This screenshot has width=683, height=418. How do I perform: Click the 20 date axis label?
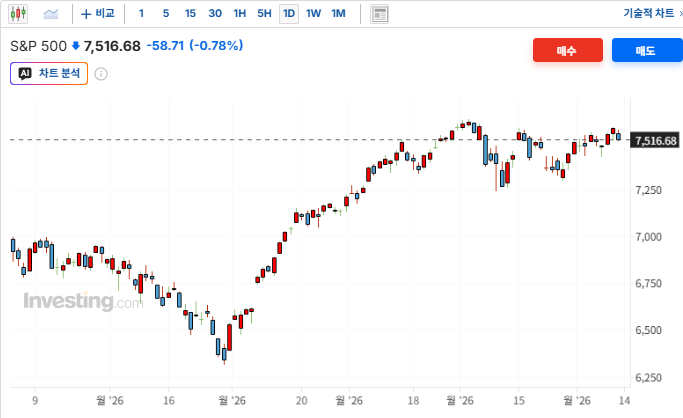coord(301,401)
